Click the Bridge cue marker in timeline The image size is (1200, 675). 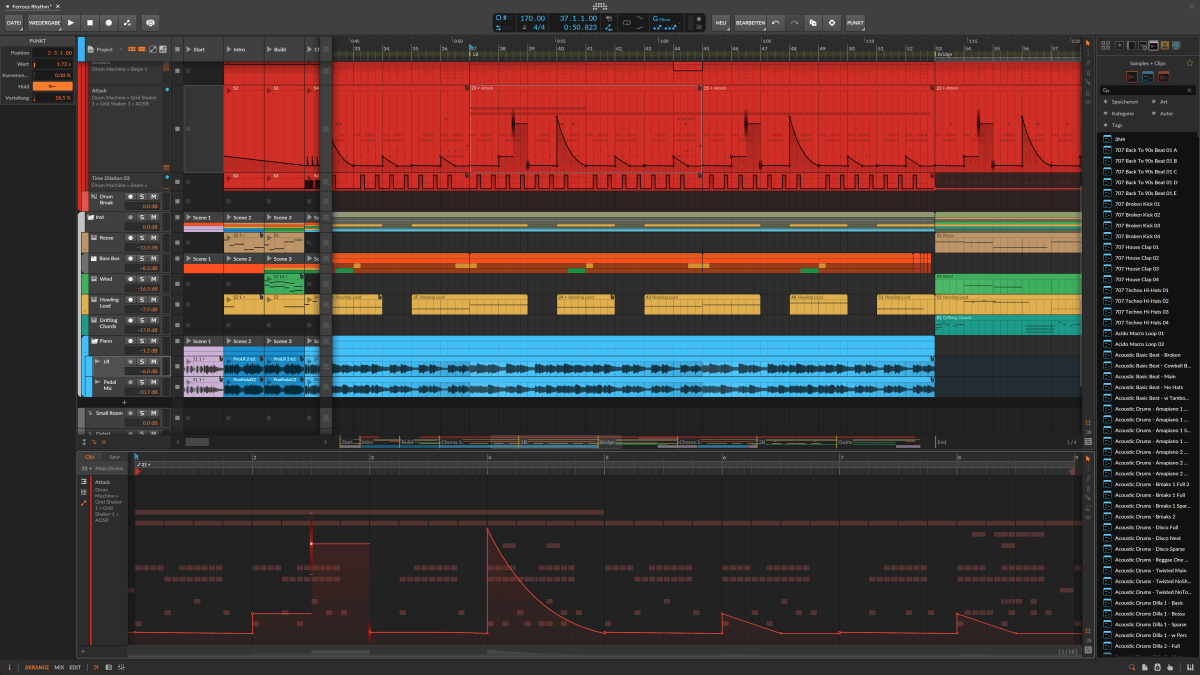tap(945, 55)
